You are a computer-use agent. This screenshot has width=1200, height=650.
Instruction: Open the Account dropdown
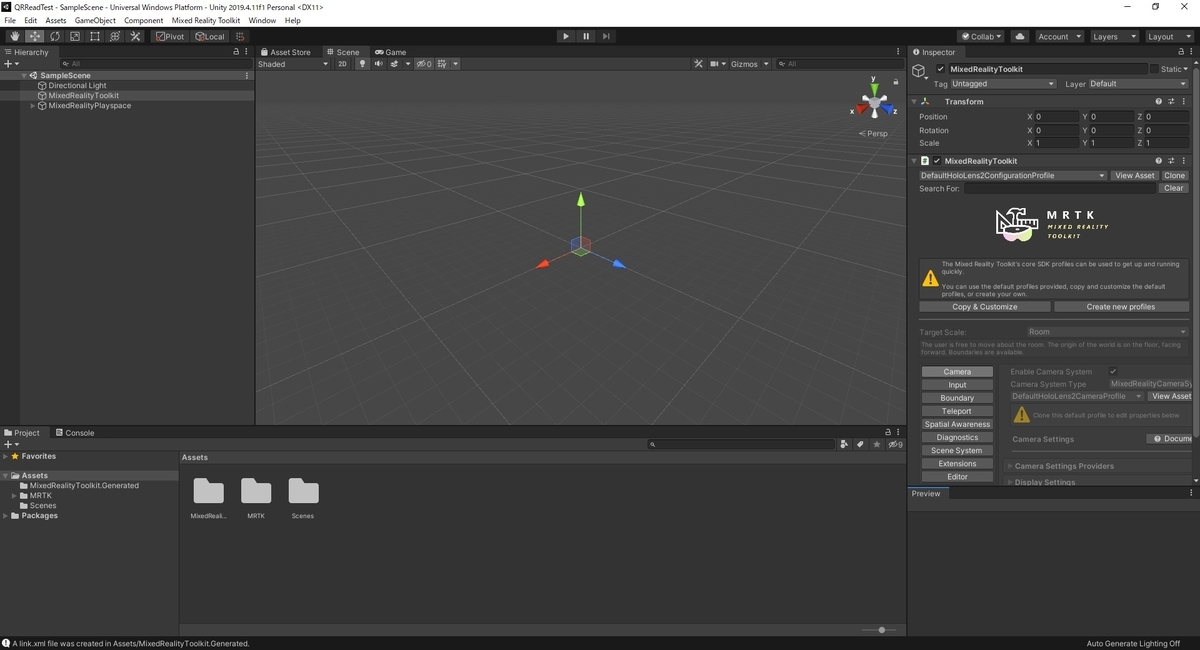tap(1058, 37)
